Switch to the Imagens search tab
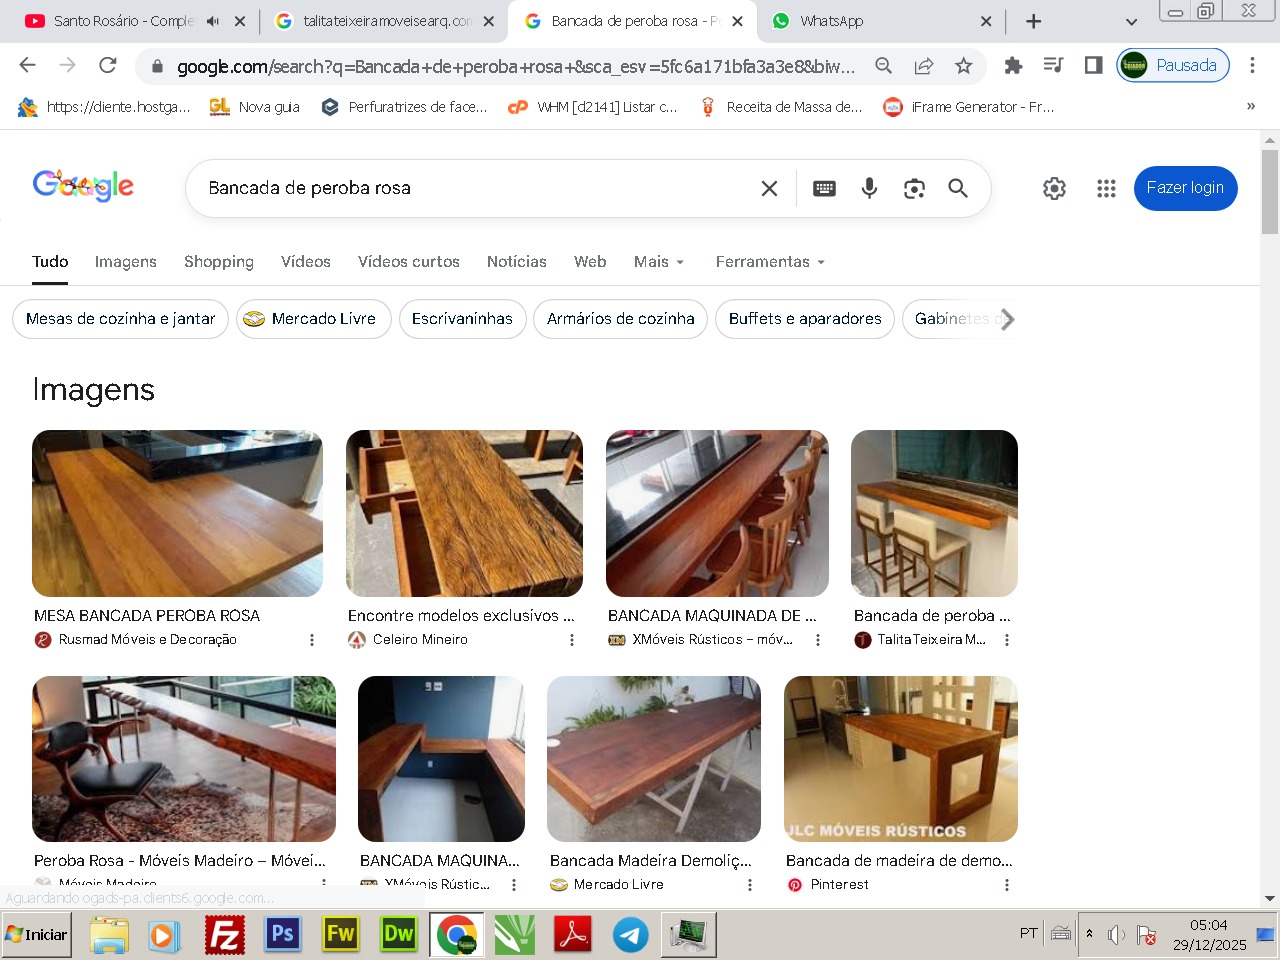1280x960 pixels. 126,262
